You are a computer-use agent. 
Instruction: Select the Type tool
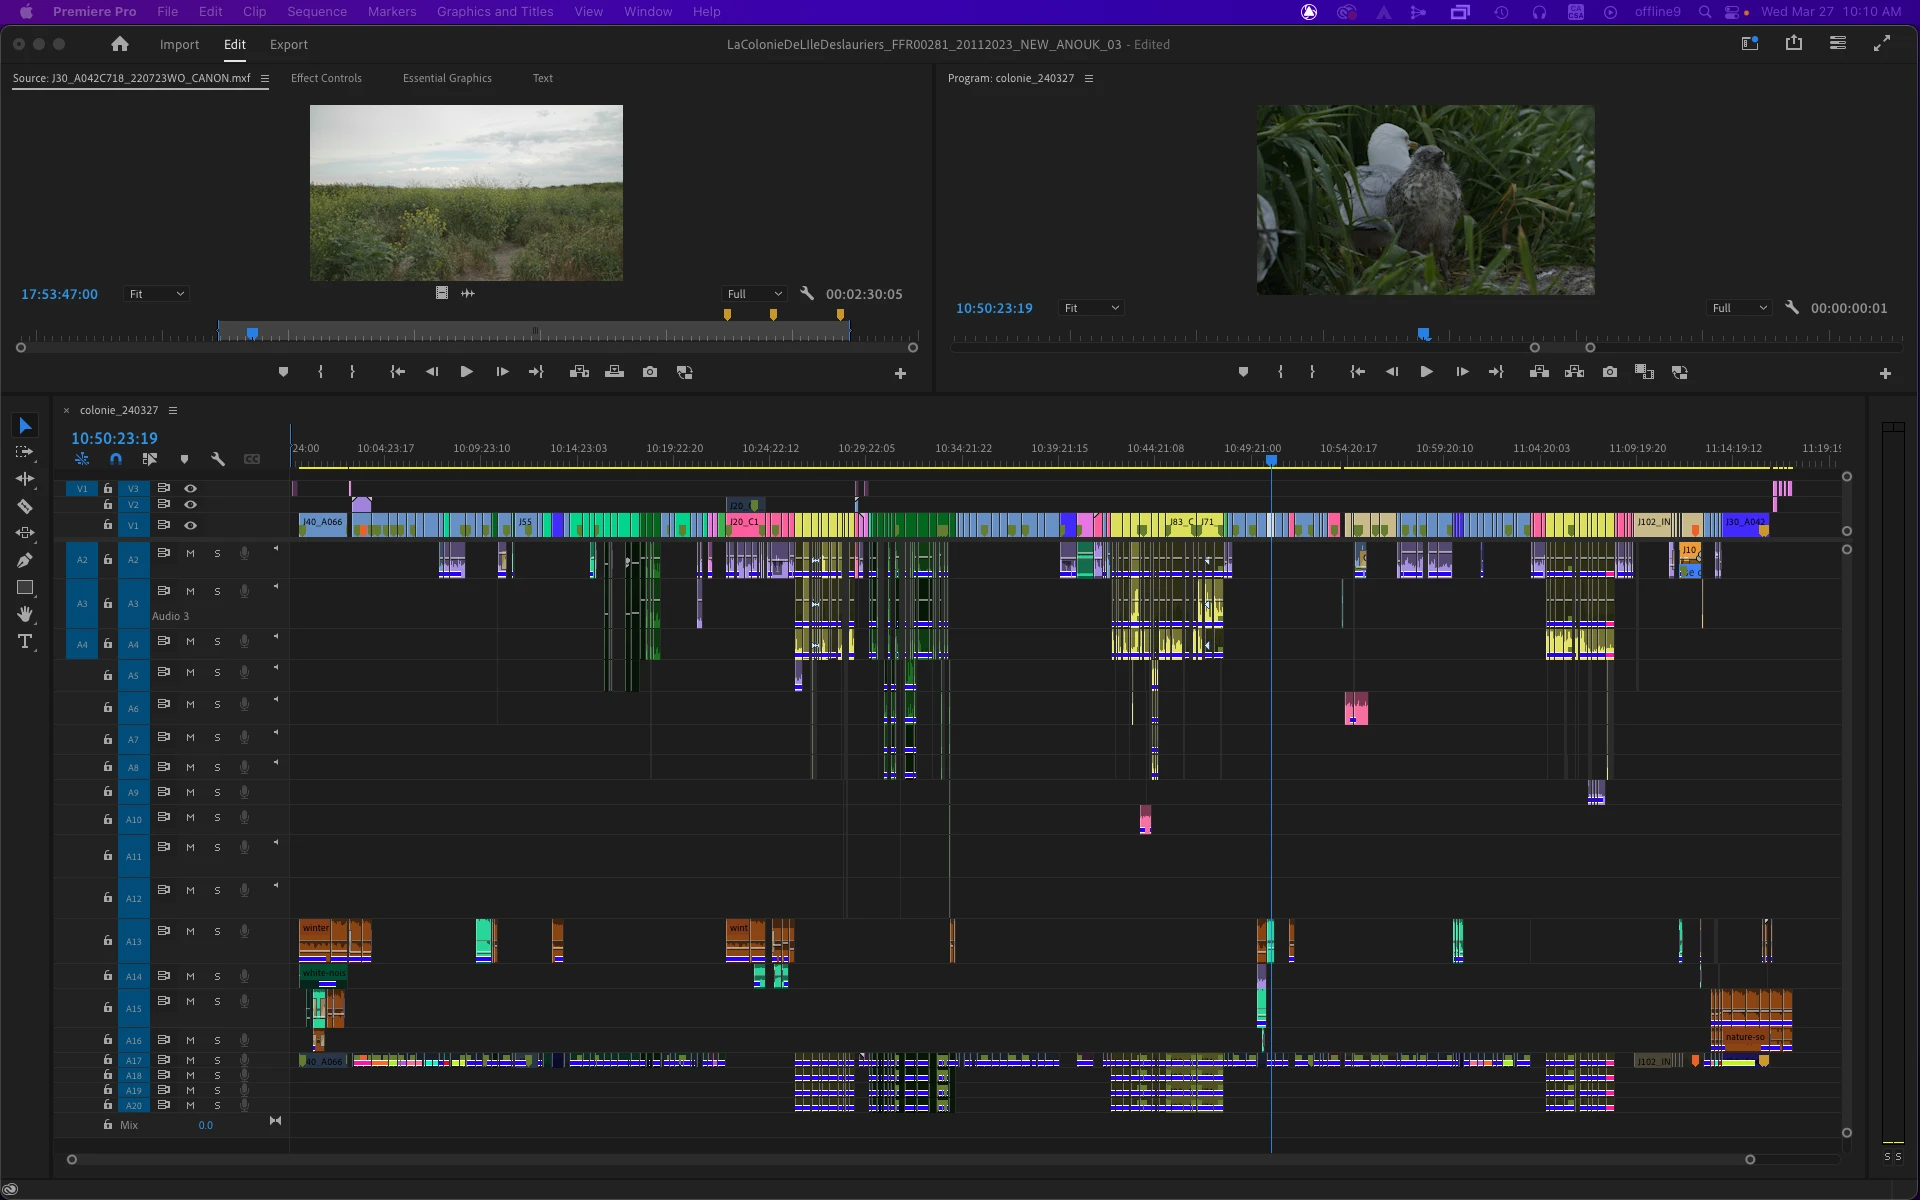25,641
